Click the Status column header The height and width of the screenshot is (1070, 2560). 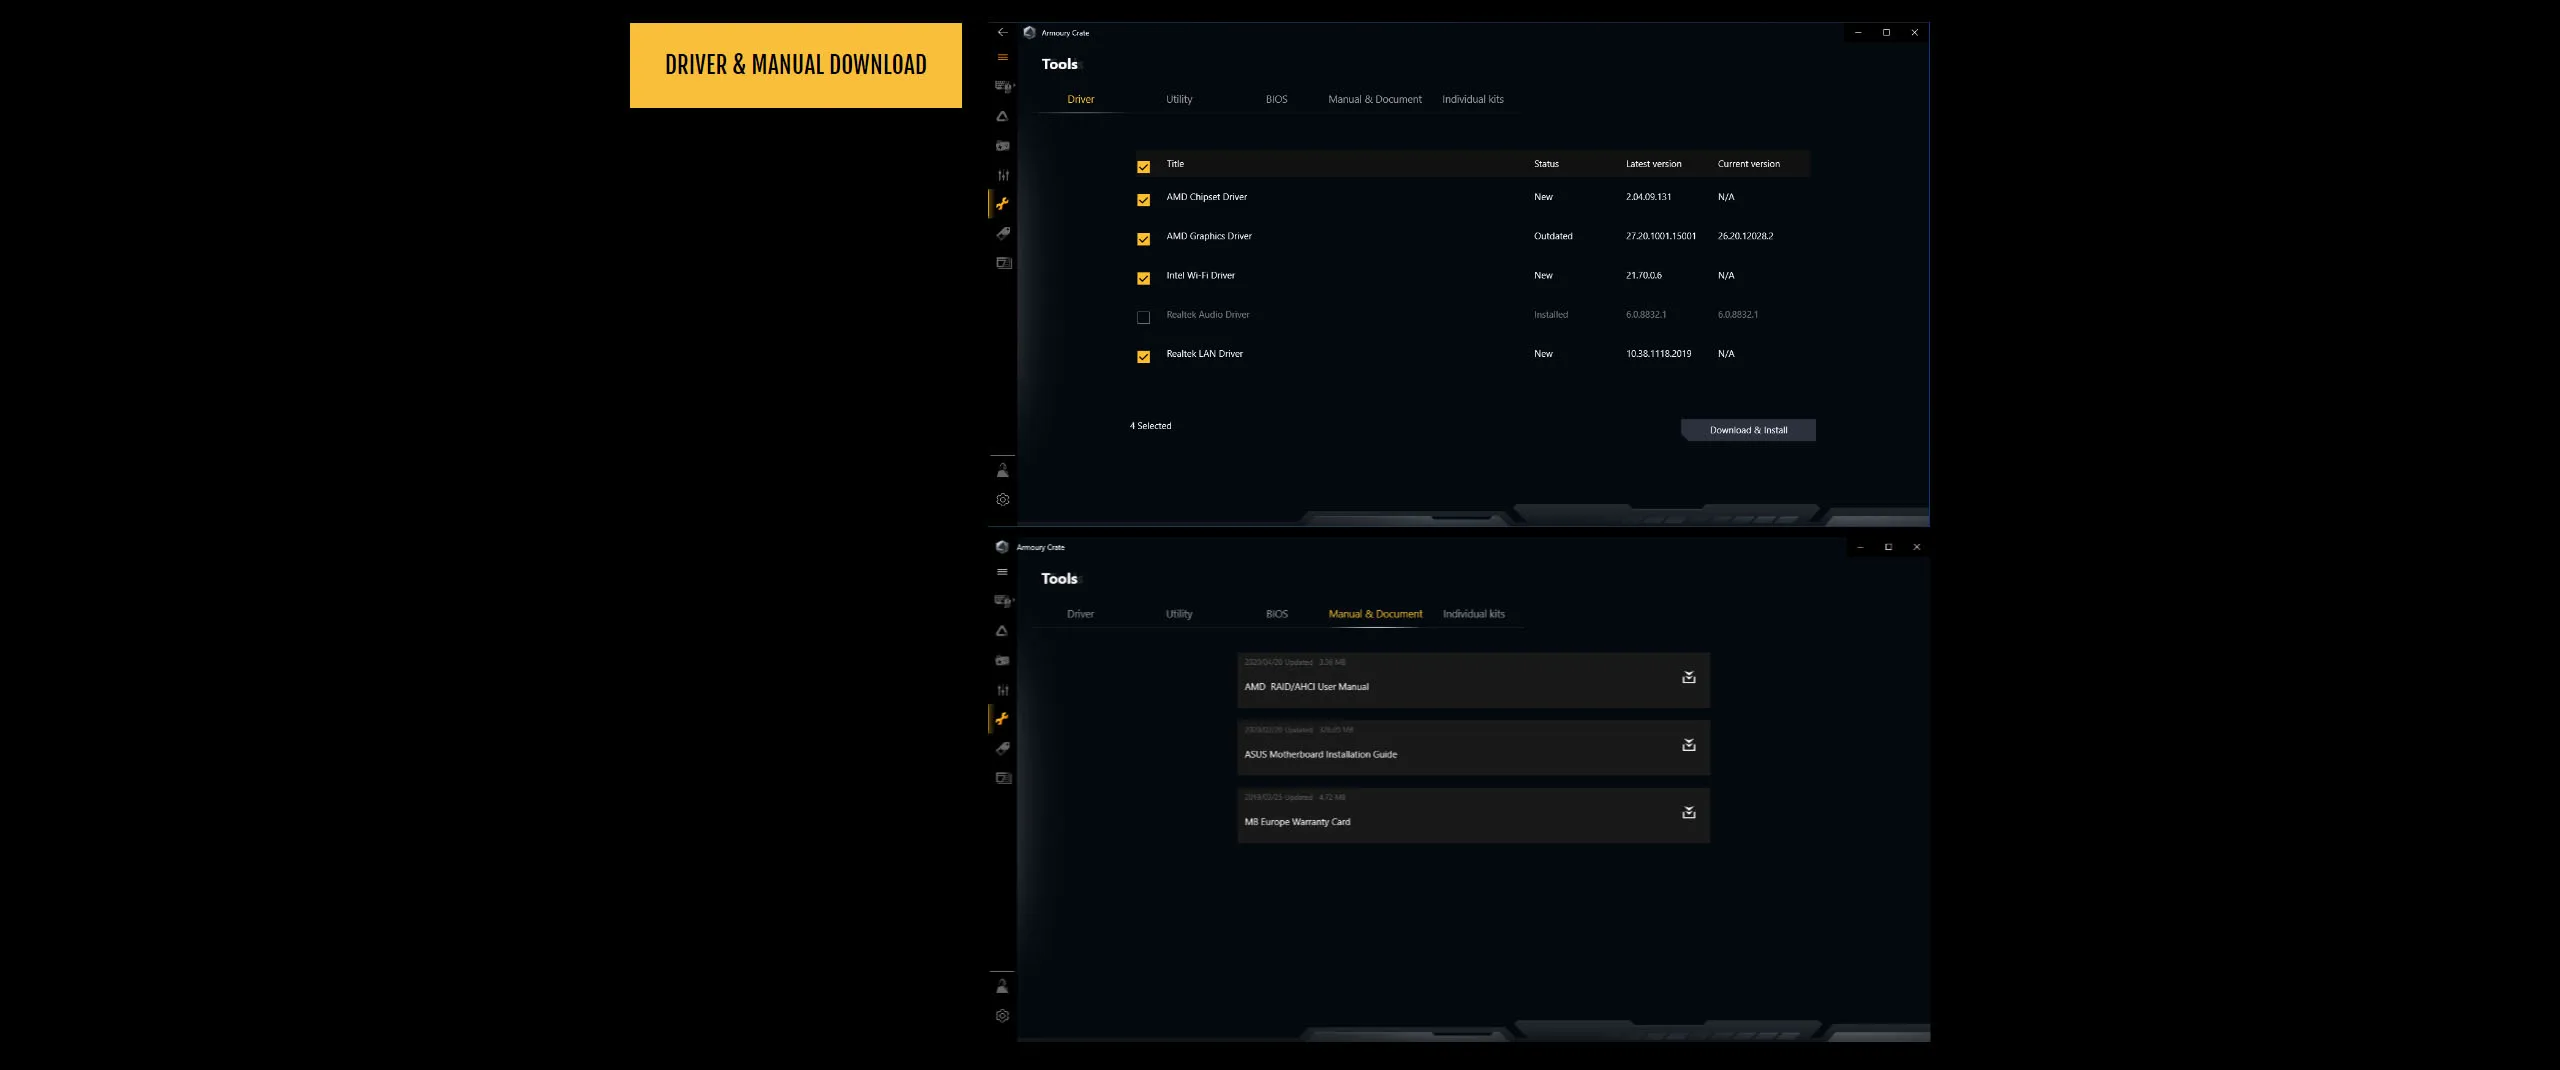[x=1546, y=164]
